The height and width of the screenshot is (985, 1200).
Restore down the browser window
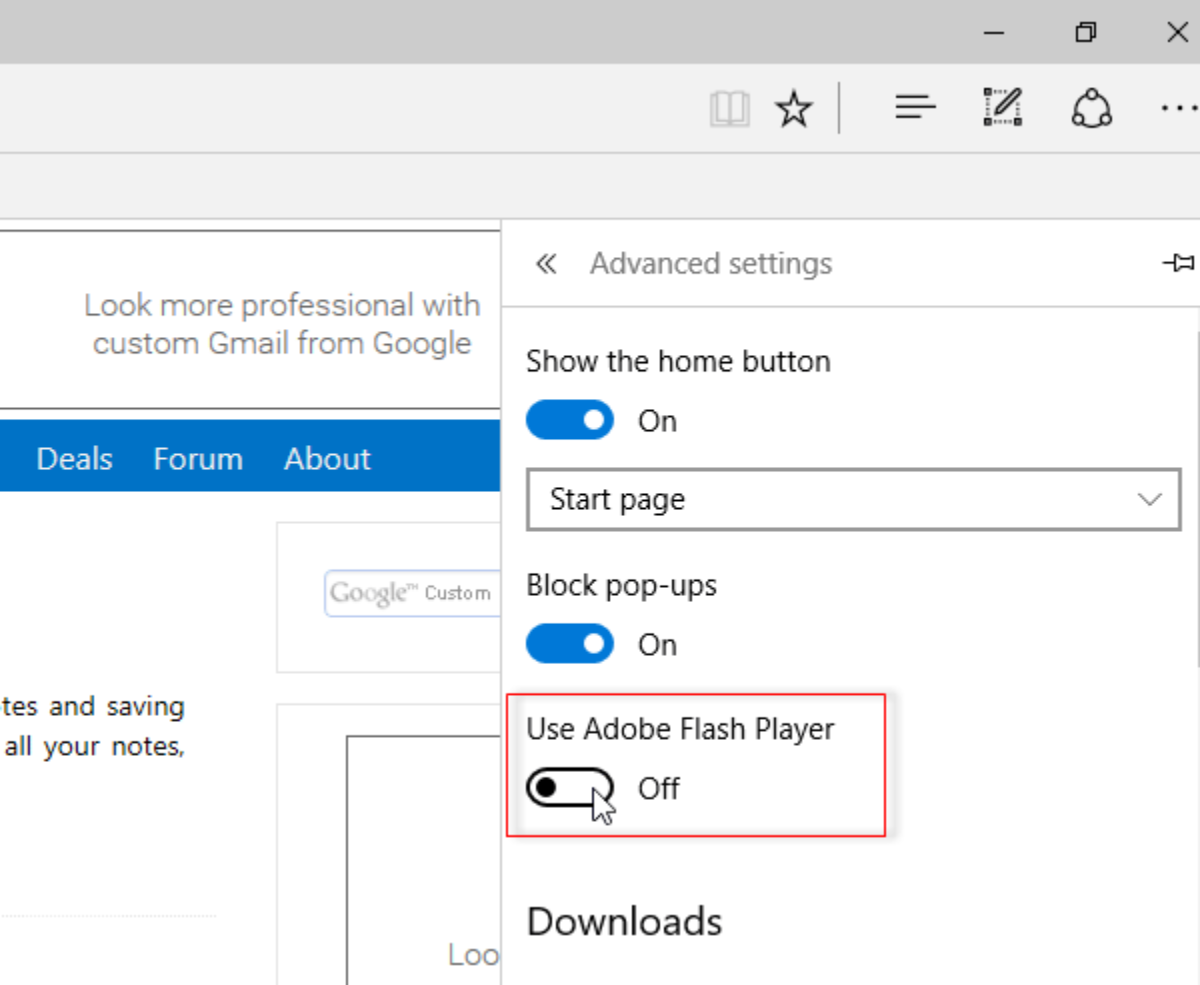(x=1085, y=32)
